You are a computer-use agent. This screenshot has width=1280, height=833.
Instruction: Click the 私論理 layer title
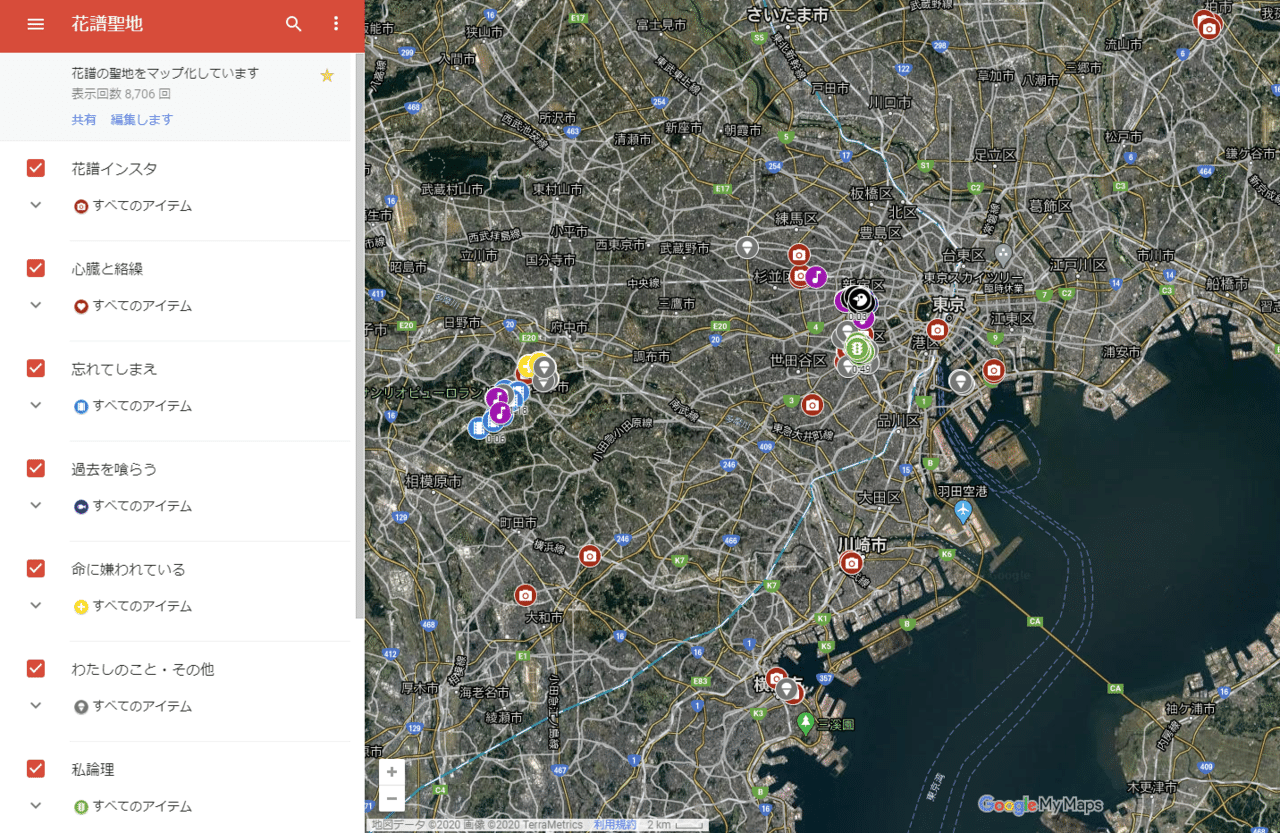tap(93, 769)
